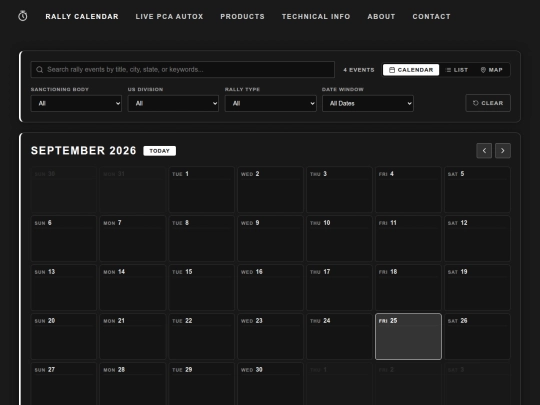Viewport: 540px width, 405px height.
Task: Open US Division dropdown
Action: (173, 103)
